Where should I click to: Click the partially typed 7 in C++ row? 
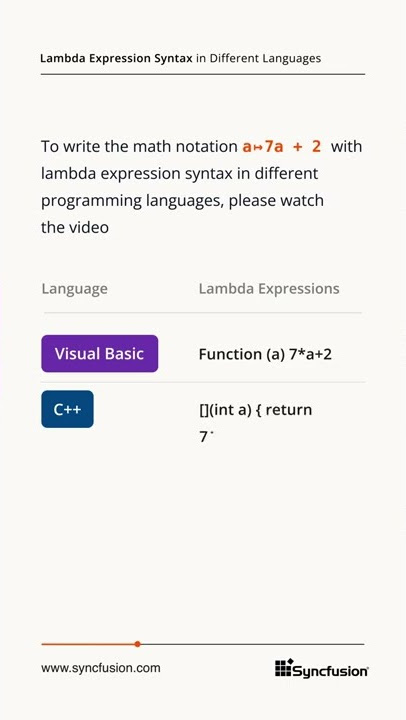203,437
